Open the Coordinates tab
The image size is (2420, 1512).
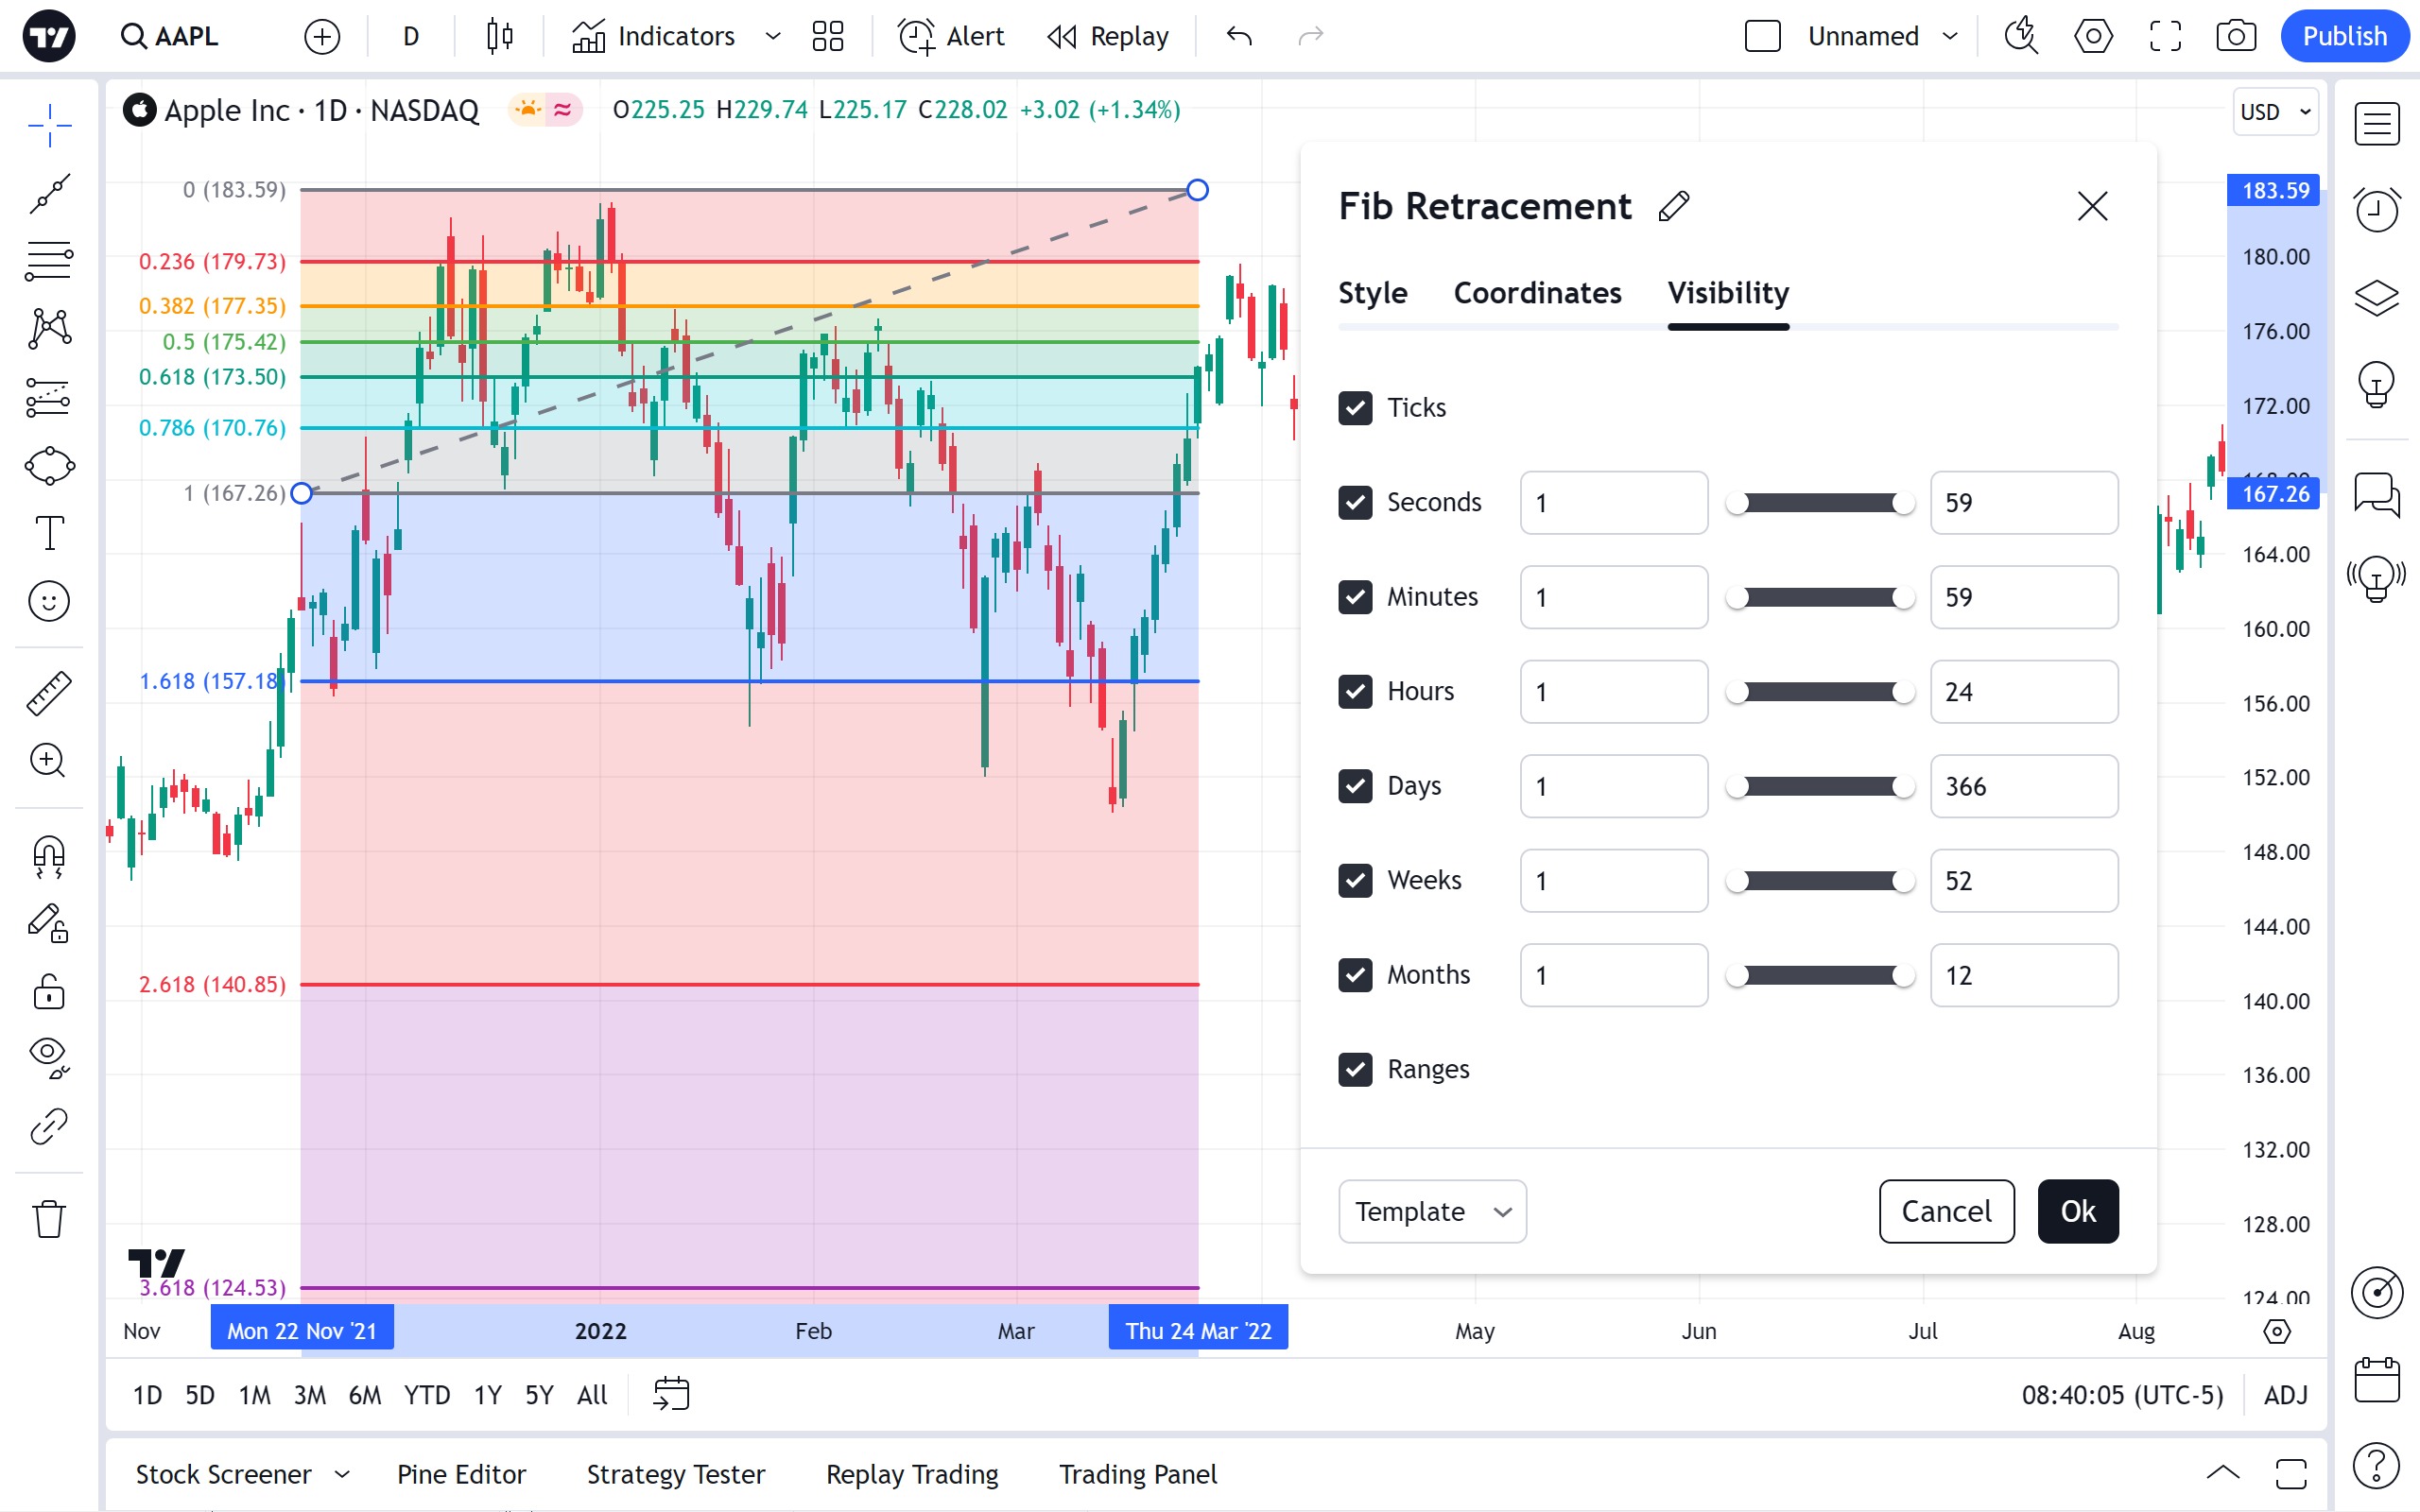[x=1537, y=293]
